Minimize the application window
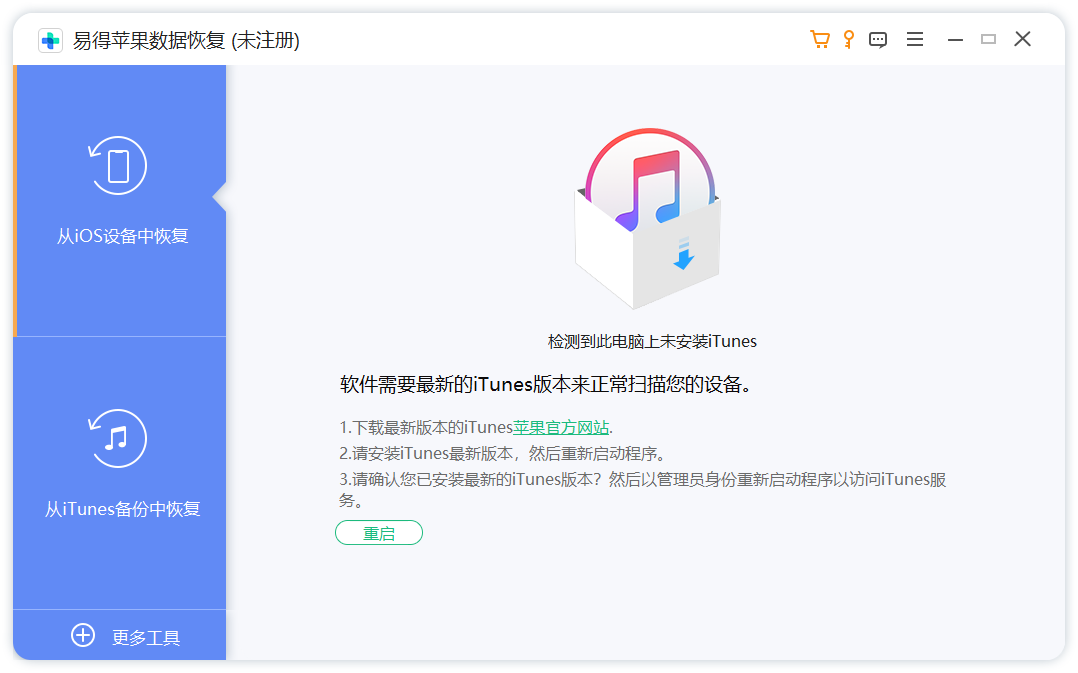 [x=955, y=38]
